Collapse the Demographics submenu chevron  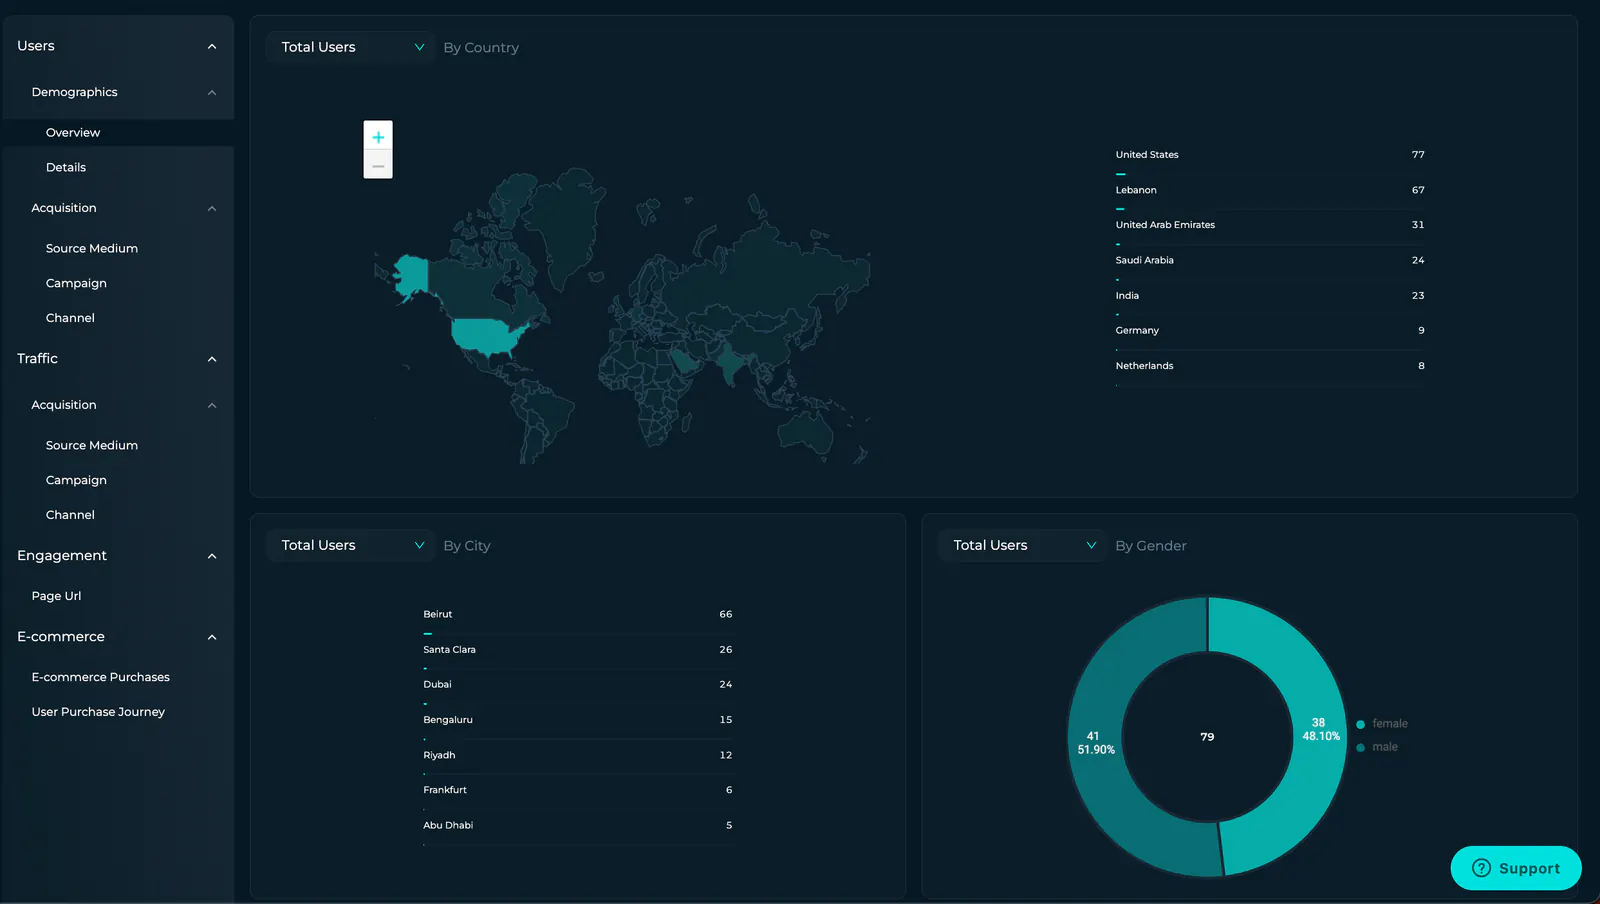(x=212, y=92)
